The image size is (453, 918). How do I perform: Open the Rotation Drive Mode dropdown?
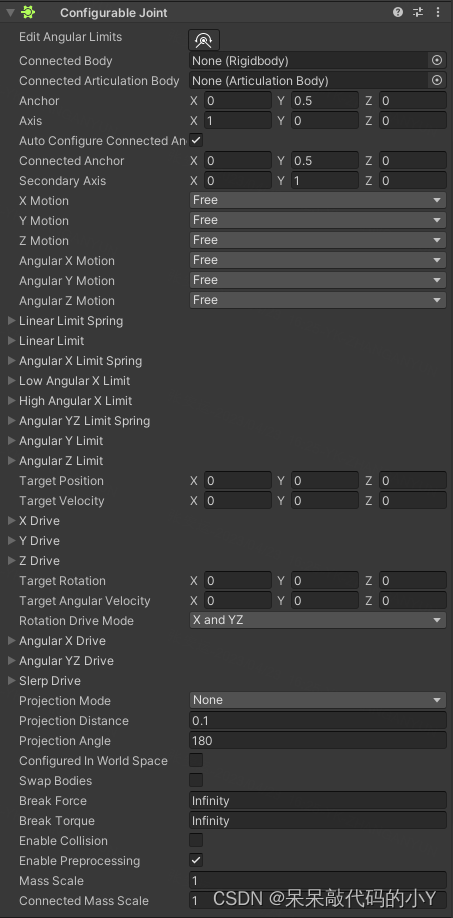[x=318, y=620]
